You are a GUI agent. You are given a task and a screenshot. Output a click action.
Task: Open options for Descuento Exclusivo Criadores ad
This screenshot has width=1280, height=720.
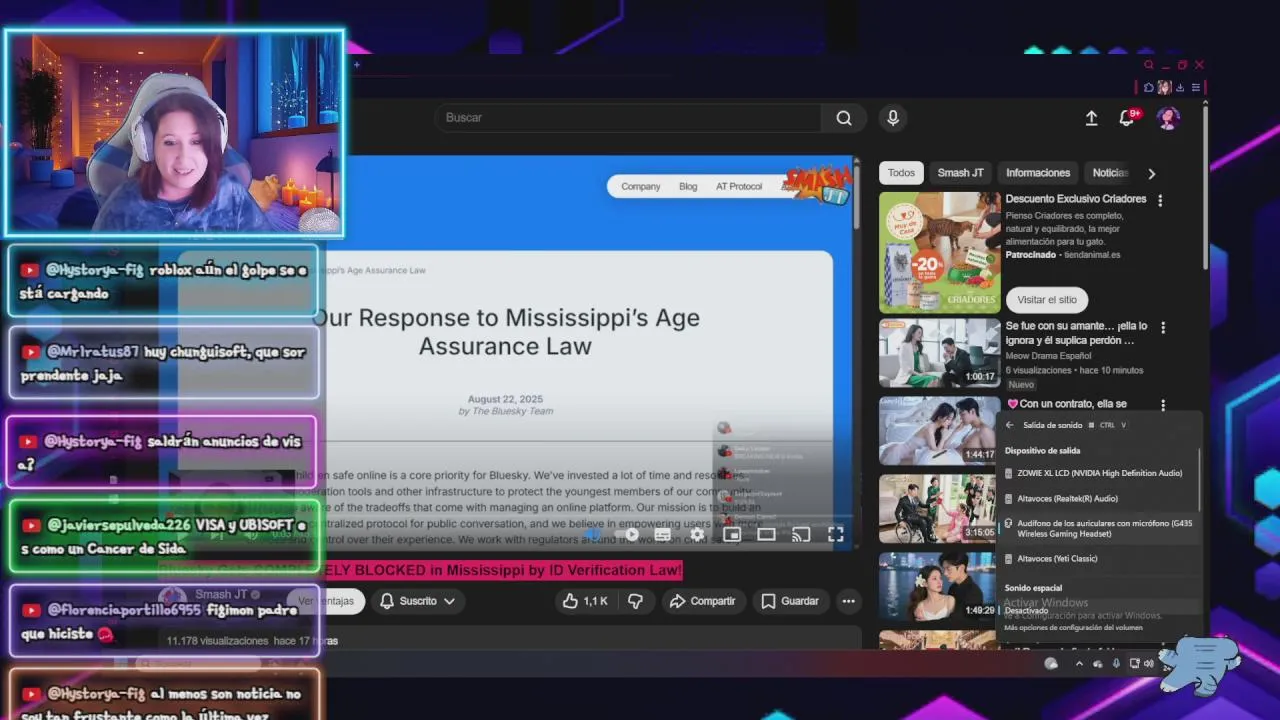point(1160,200)
